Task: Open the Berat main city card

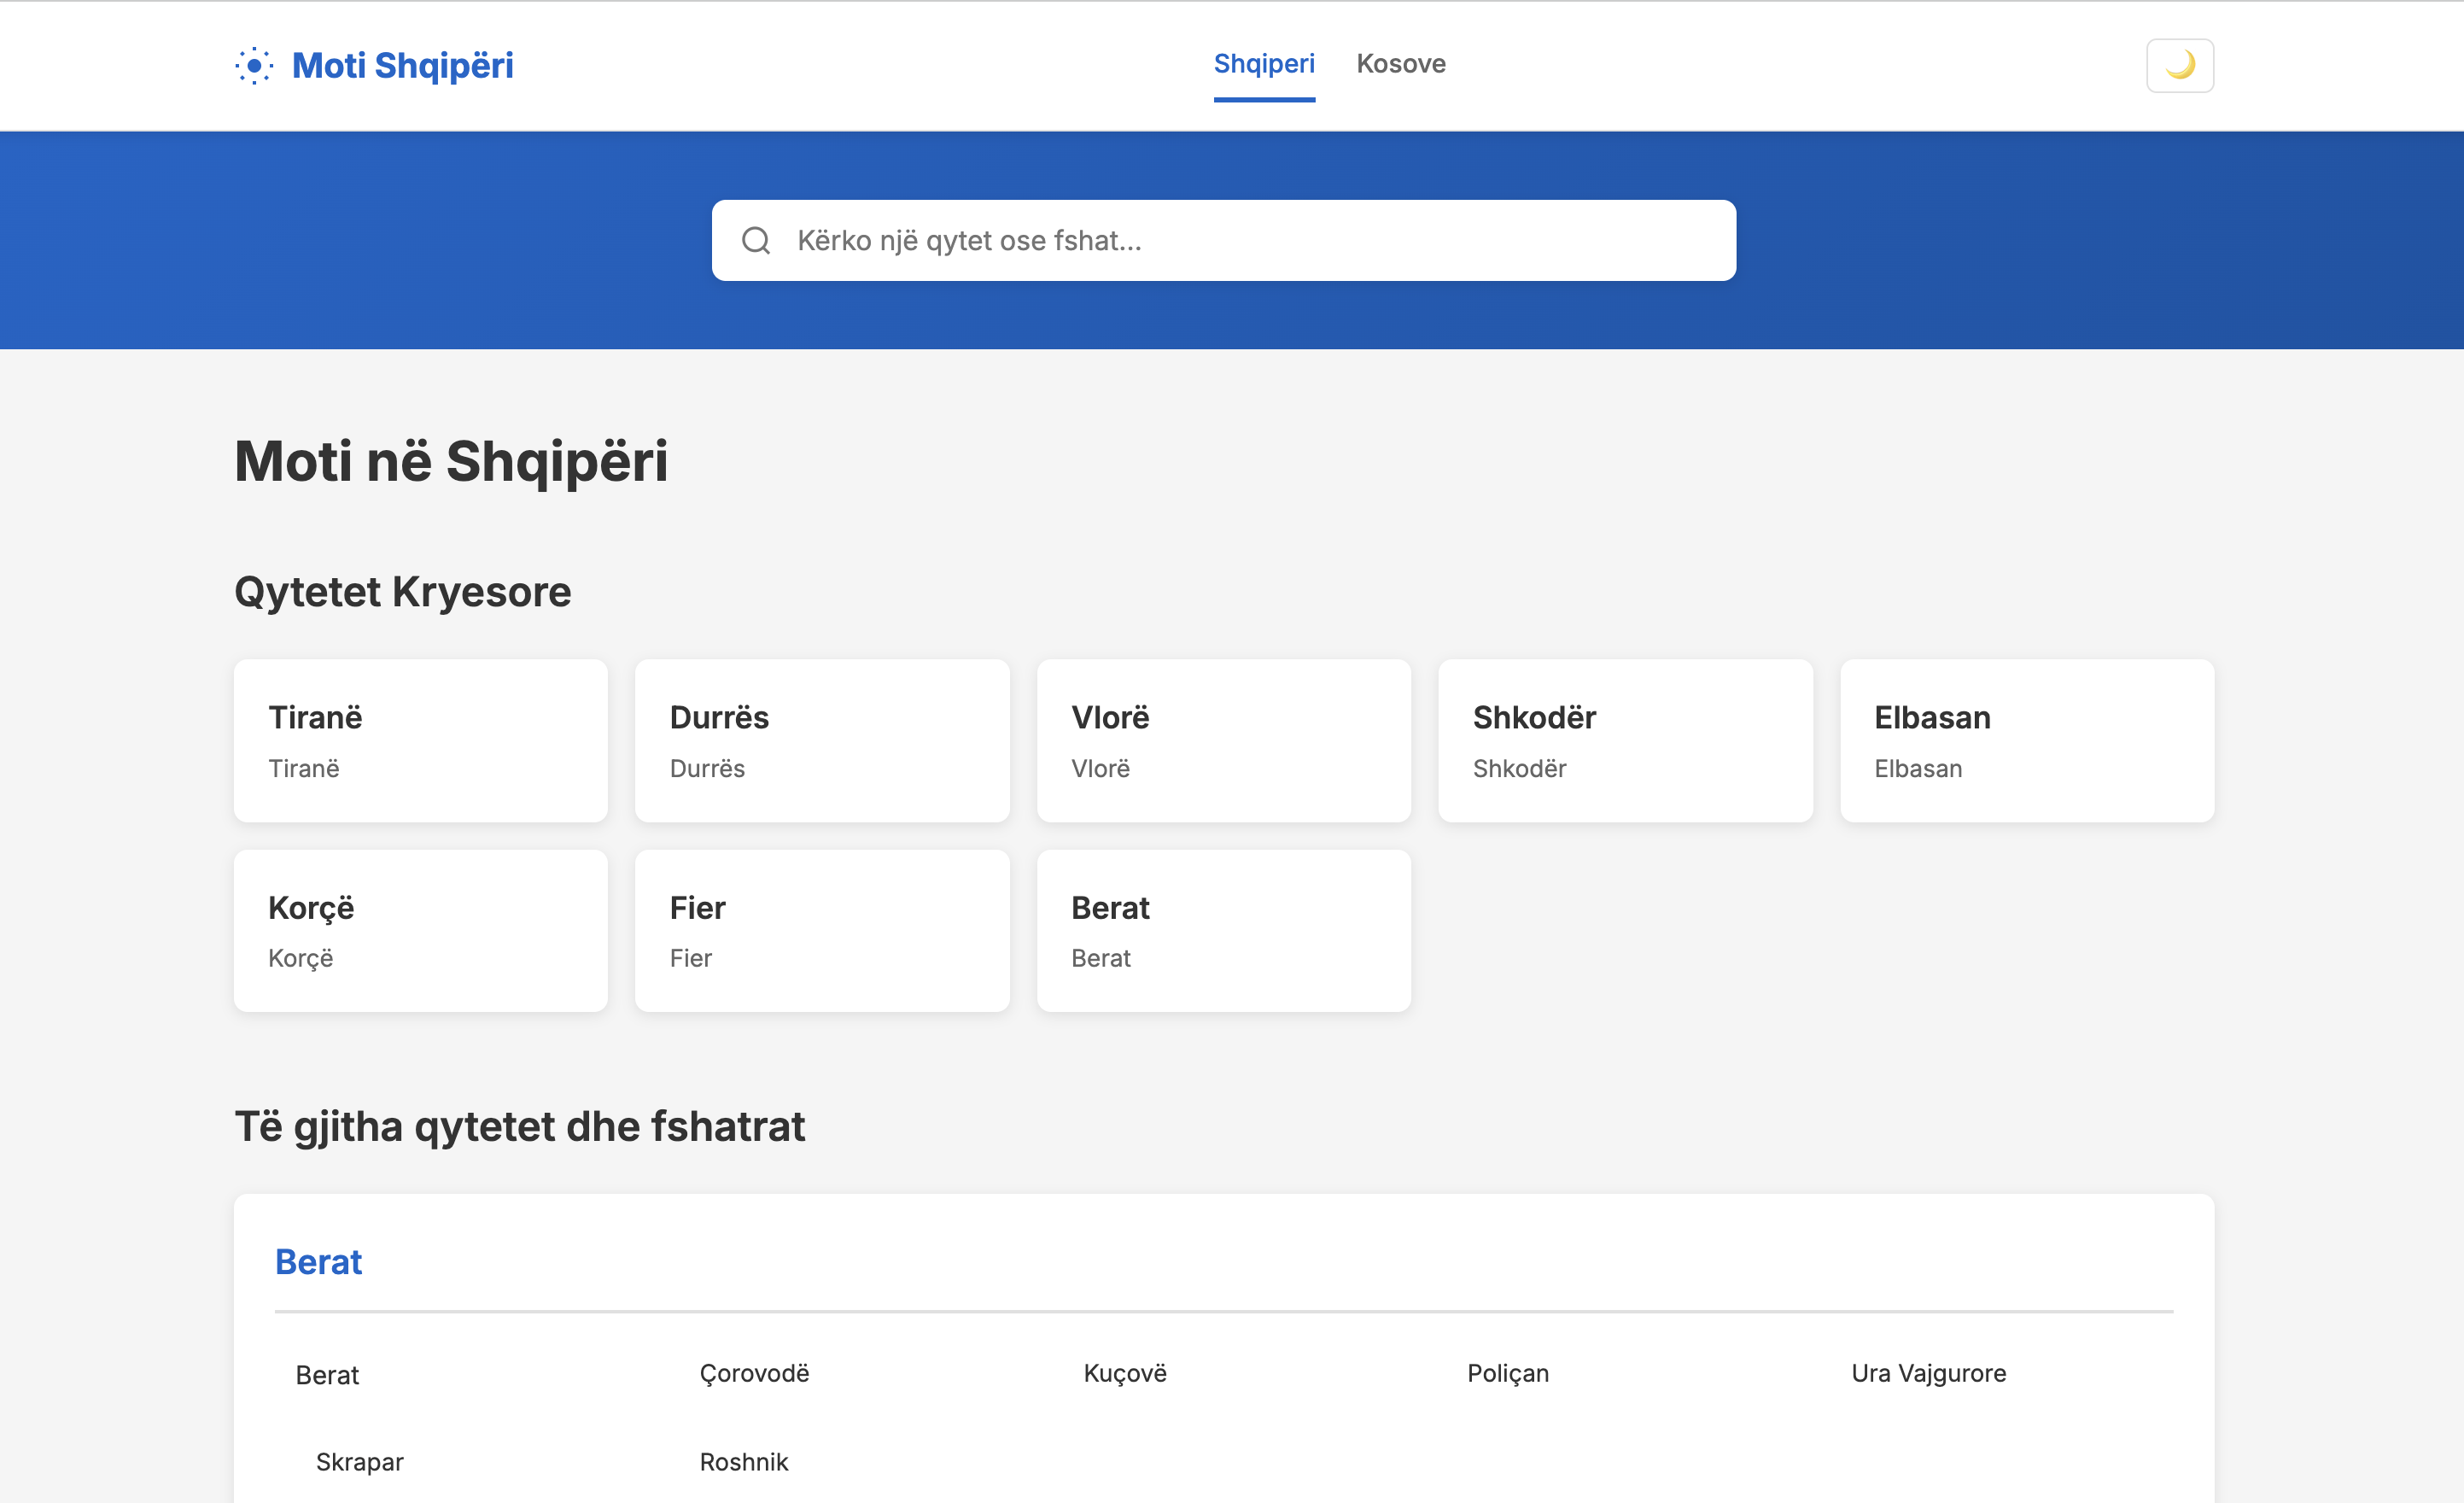Action: point(1223,930)
